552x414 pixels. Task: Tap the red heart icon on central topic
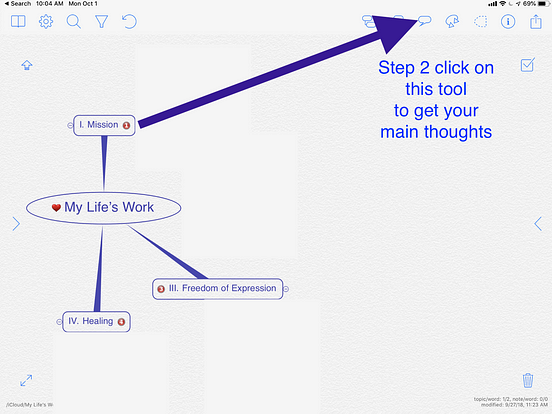(x=56, y=208)
